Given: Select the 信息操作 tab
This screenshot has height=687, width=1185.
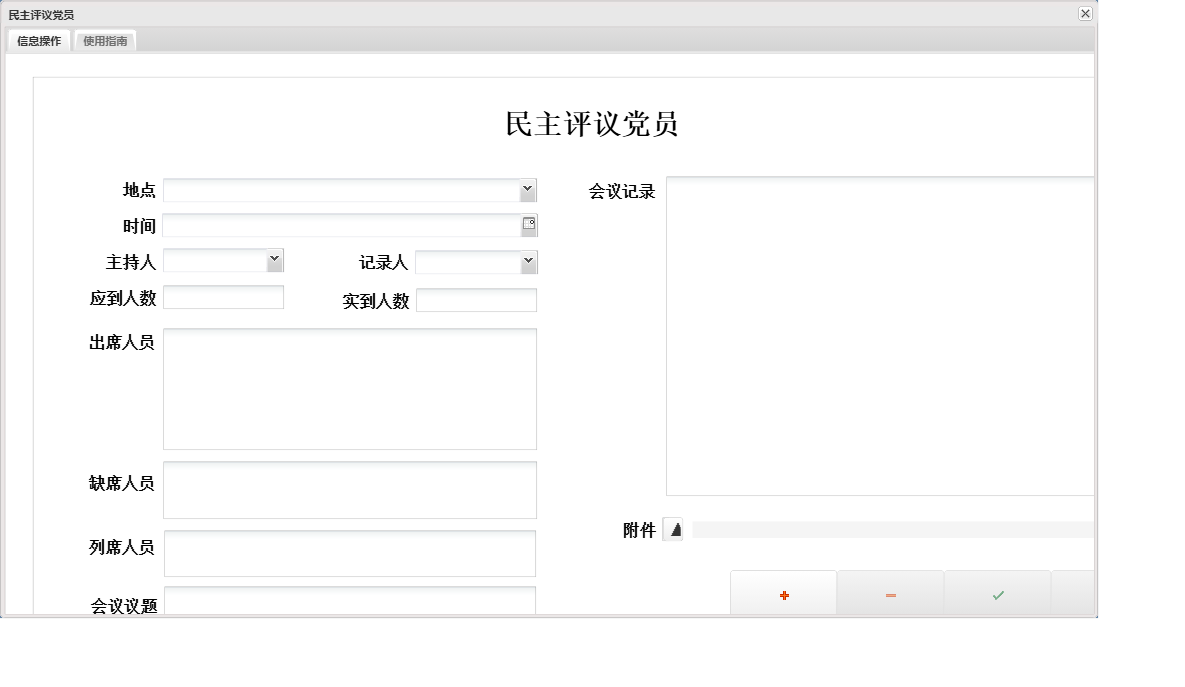Looking at the screenshot, I should click(x=37, y=41).
